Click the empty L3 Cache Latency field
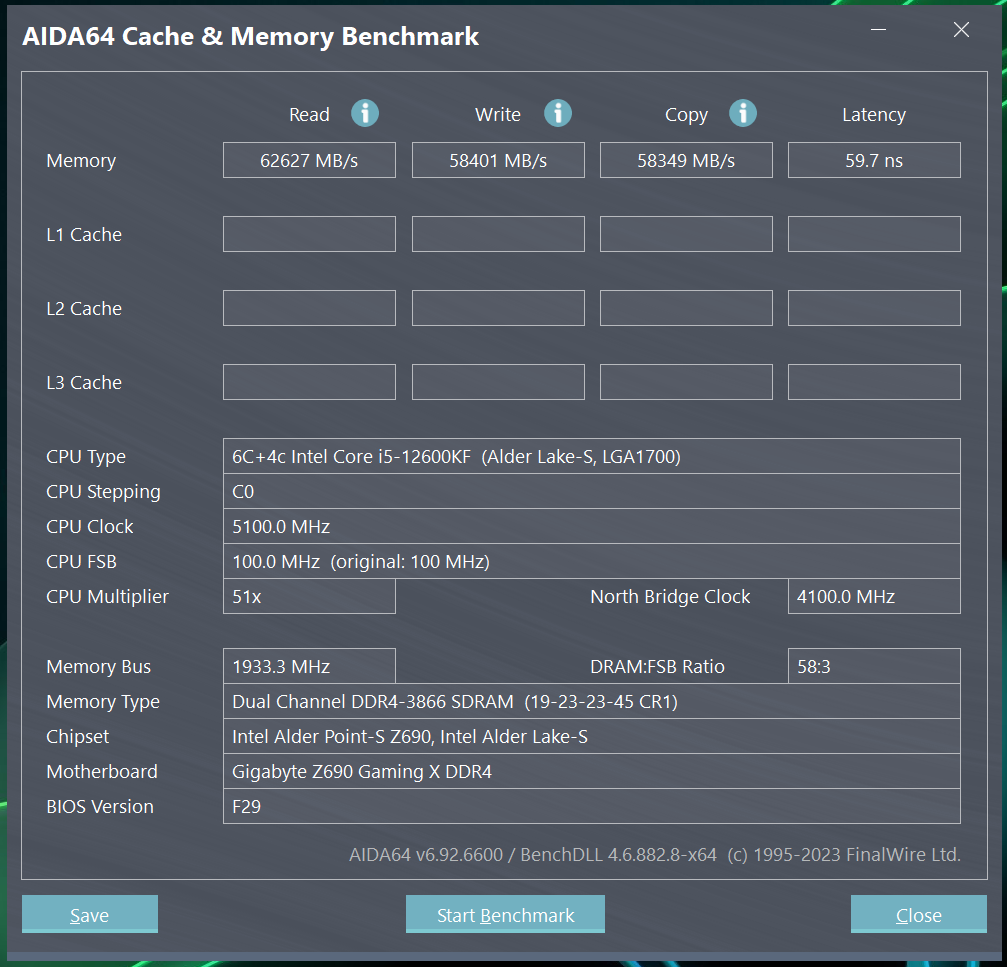This screenshot has height=967, width=1007. pyautogui.click(x=874, y=382)
